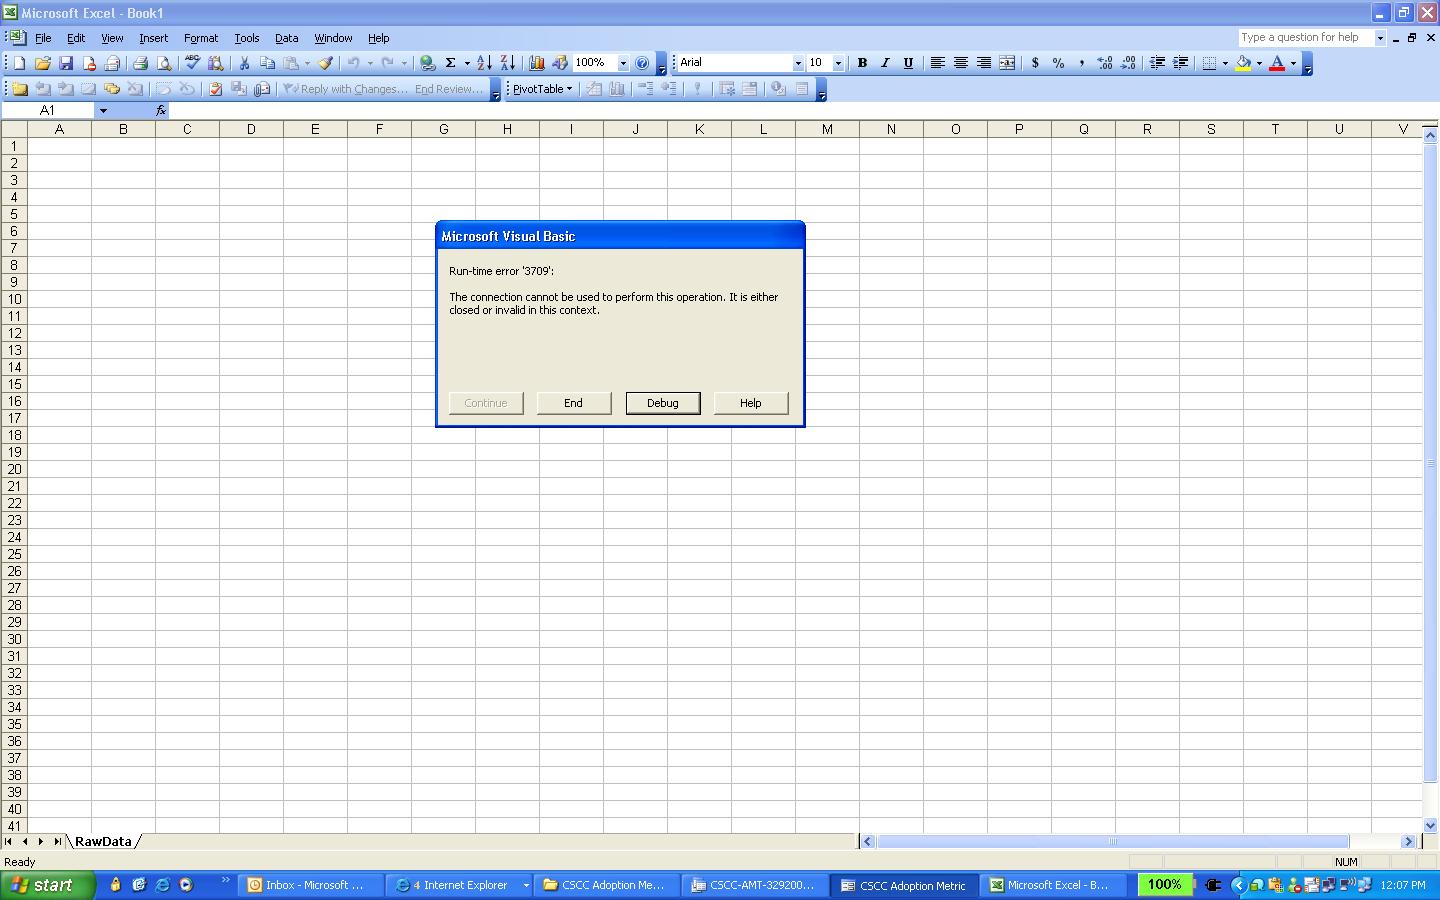This screenshot has width=1440, height=900.
Task: Open the Tools menu
Action: [x=246, y=38]
